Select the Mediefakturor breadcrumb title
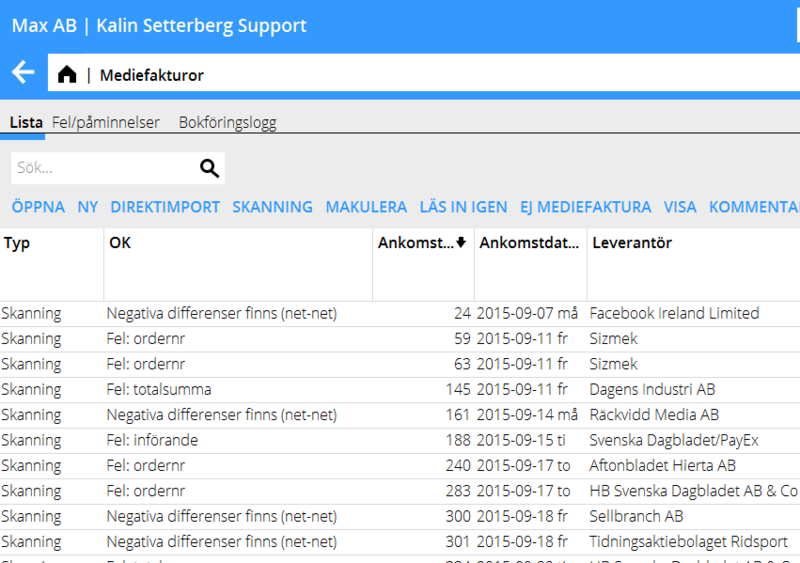 point(152,75)
